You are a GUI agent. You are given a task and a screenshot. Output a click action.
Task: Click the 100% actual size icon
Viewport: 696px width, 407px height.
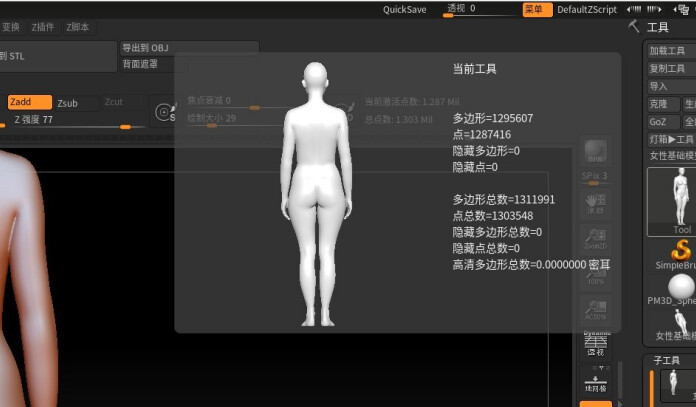coord(596,275)
